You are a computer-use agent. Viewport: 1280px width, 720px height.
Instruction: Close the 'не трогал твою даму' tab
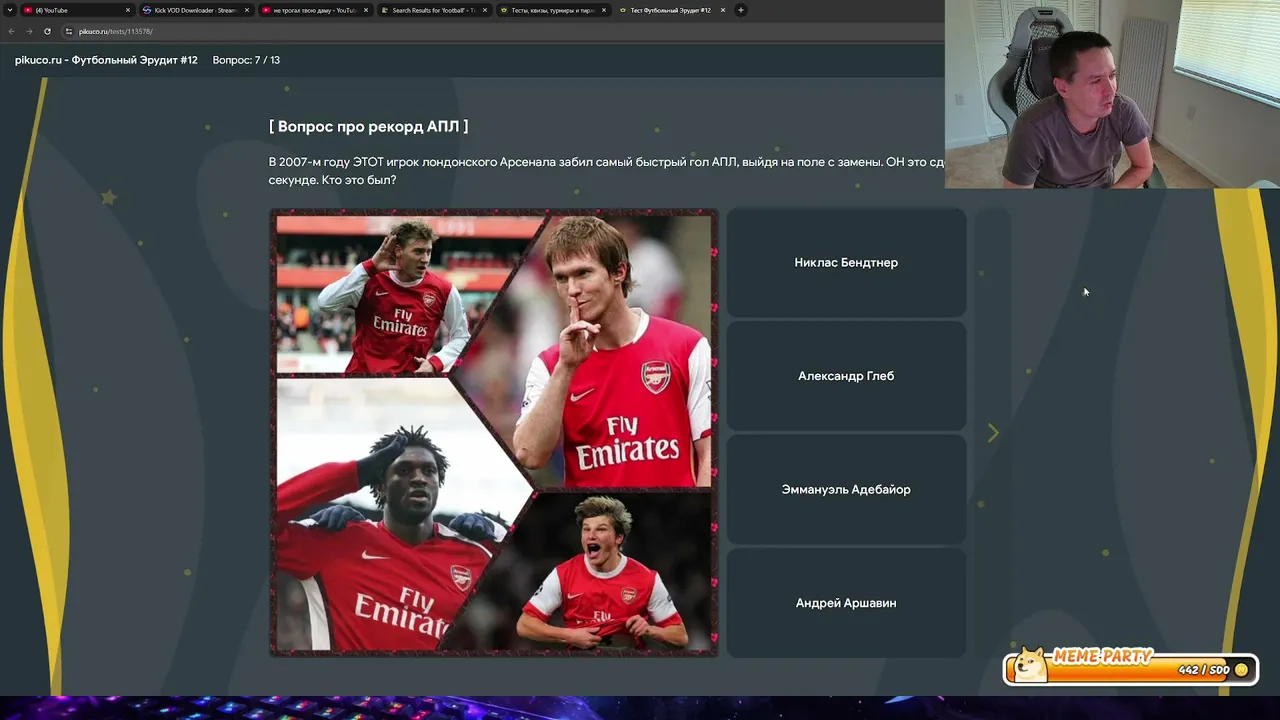366,10
